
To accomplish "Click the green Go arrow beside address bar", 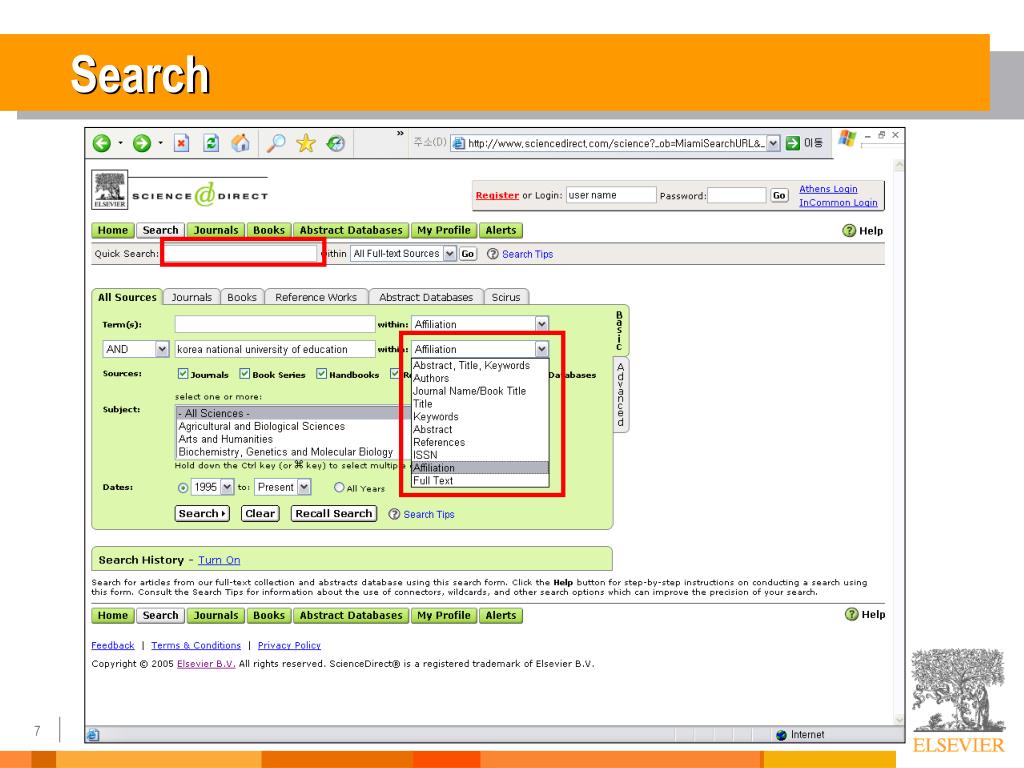I will 793,143.
